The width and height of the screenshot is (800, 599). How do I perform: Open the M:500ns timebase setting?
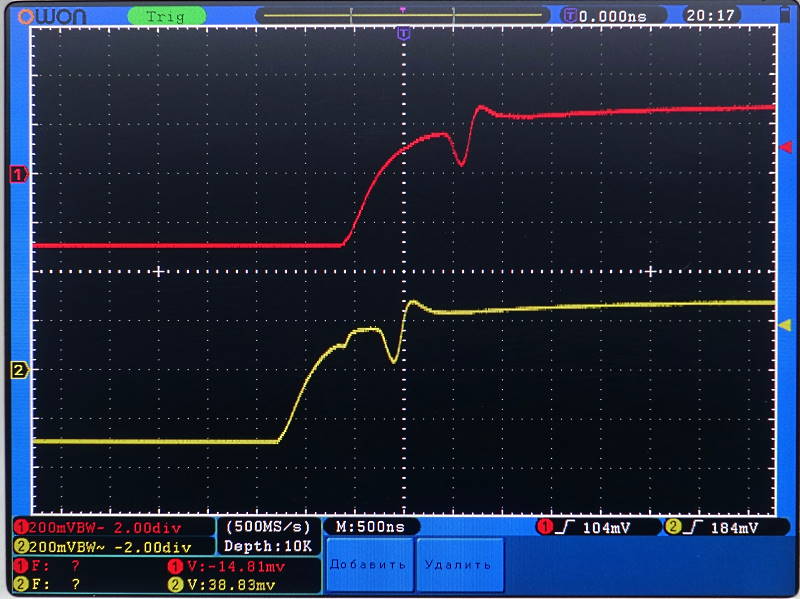[x=370, y=527]
